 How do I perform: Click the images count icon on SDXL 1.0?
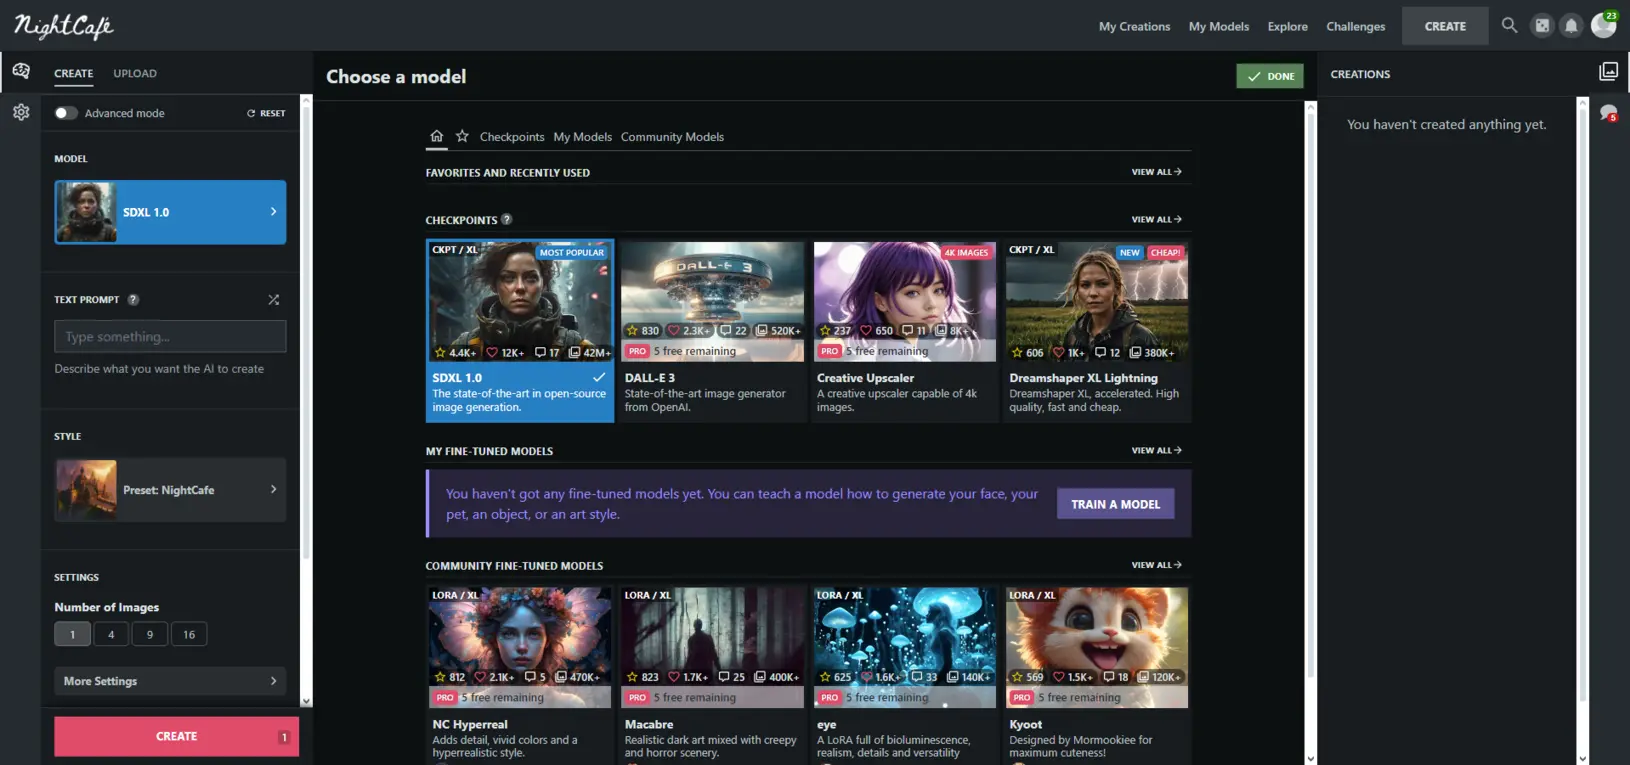click(574, 353)
